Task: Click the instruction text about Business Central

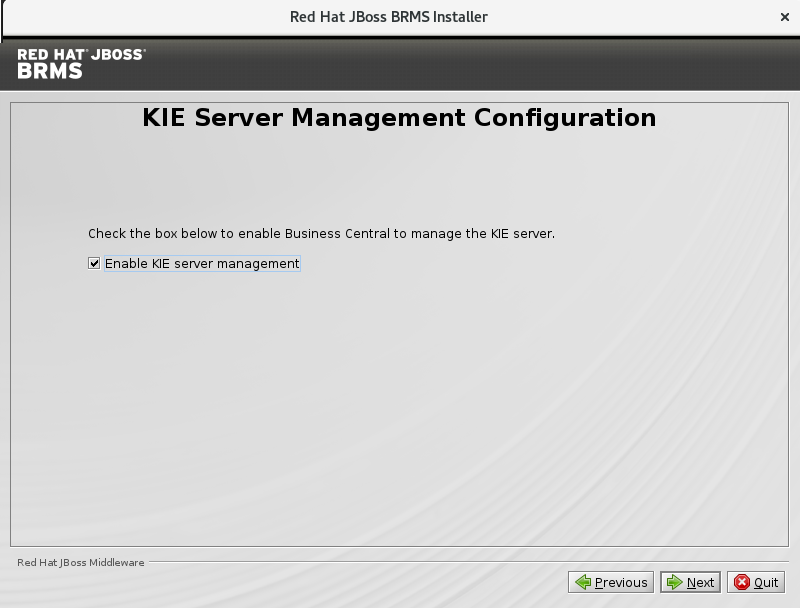Action: pyautogui.click(x=321, y=234)
